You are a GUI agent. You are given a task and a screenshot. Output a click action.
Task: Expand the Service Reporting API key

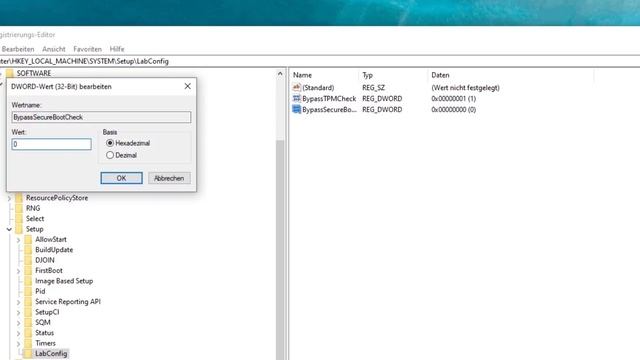(18, 302)
